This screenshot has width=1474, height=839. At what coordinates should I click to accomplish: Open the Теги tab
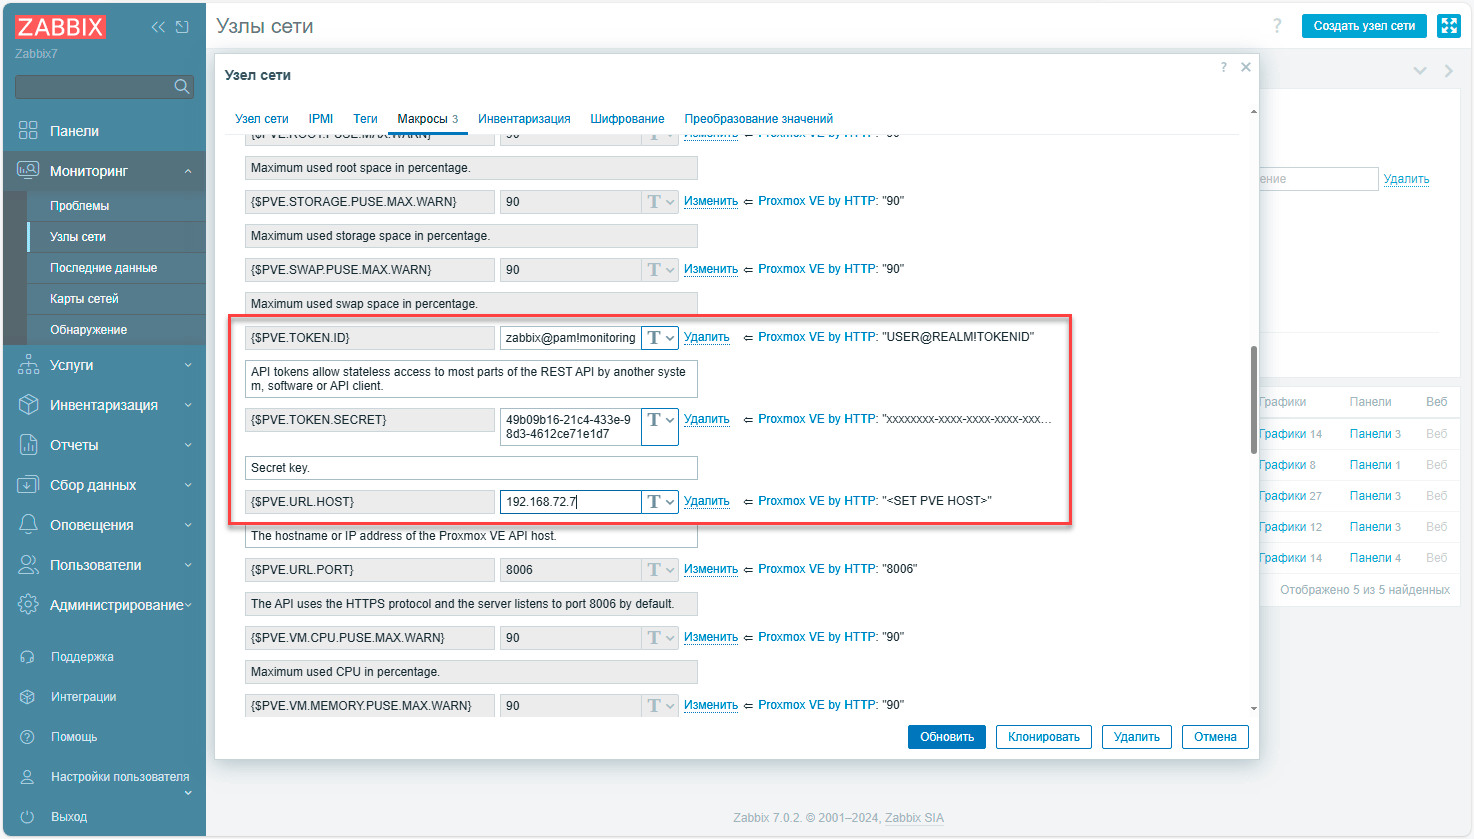pyautogui.click(x=365, y=119)
